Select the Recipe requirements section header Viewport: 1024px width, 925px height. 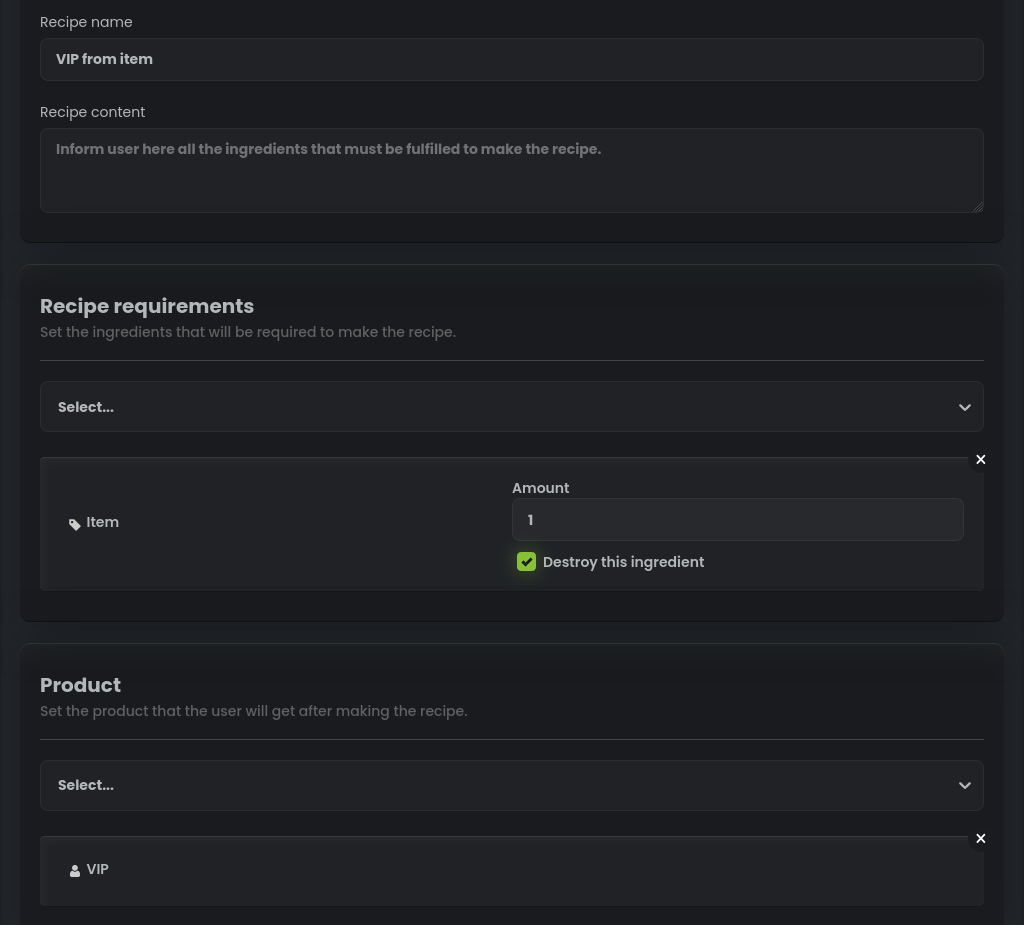point(147,306)
